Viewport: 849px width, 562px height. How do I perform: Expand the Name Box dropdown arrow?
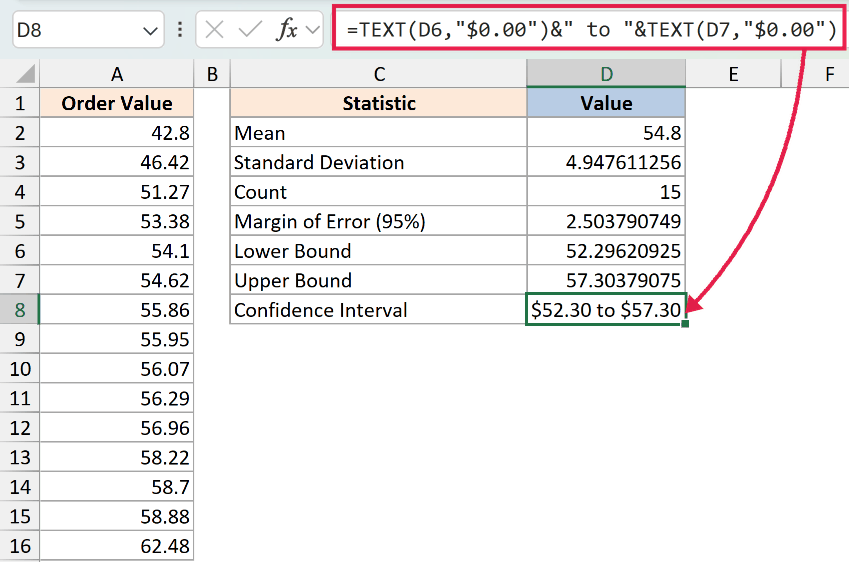150,31
